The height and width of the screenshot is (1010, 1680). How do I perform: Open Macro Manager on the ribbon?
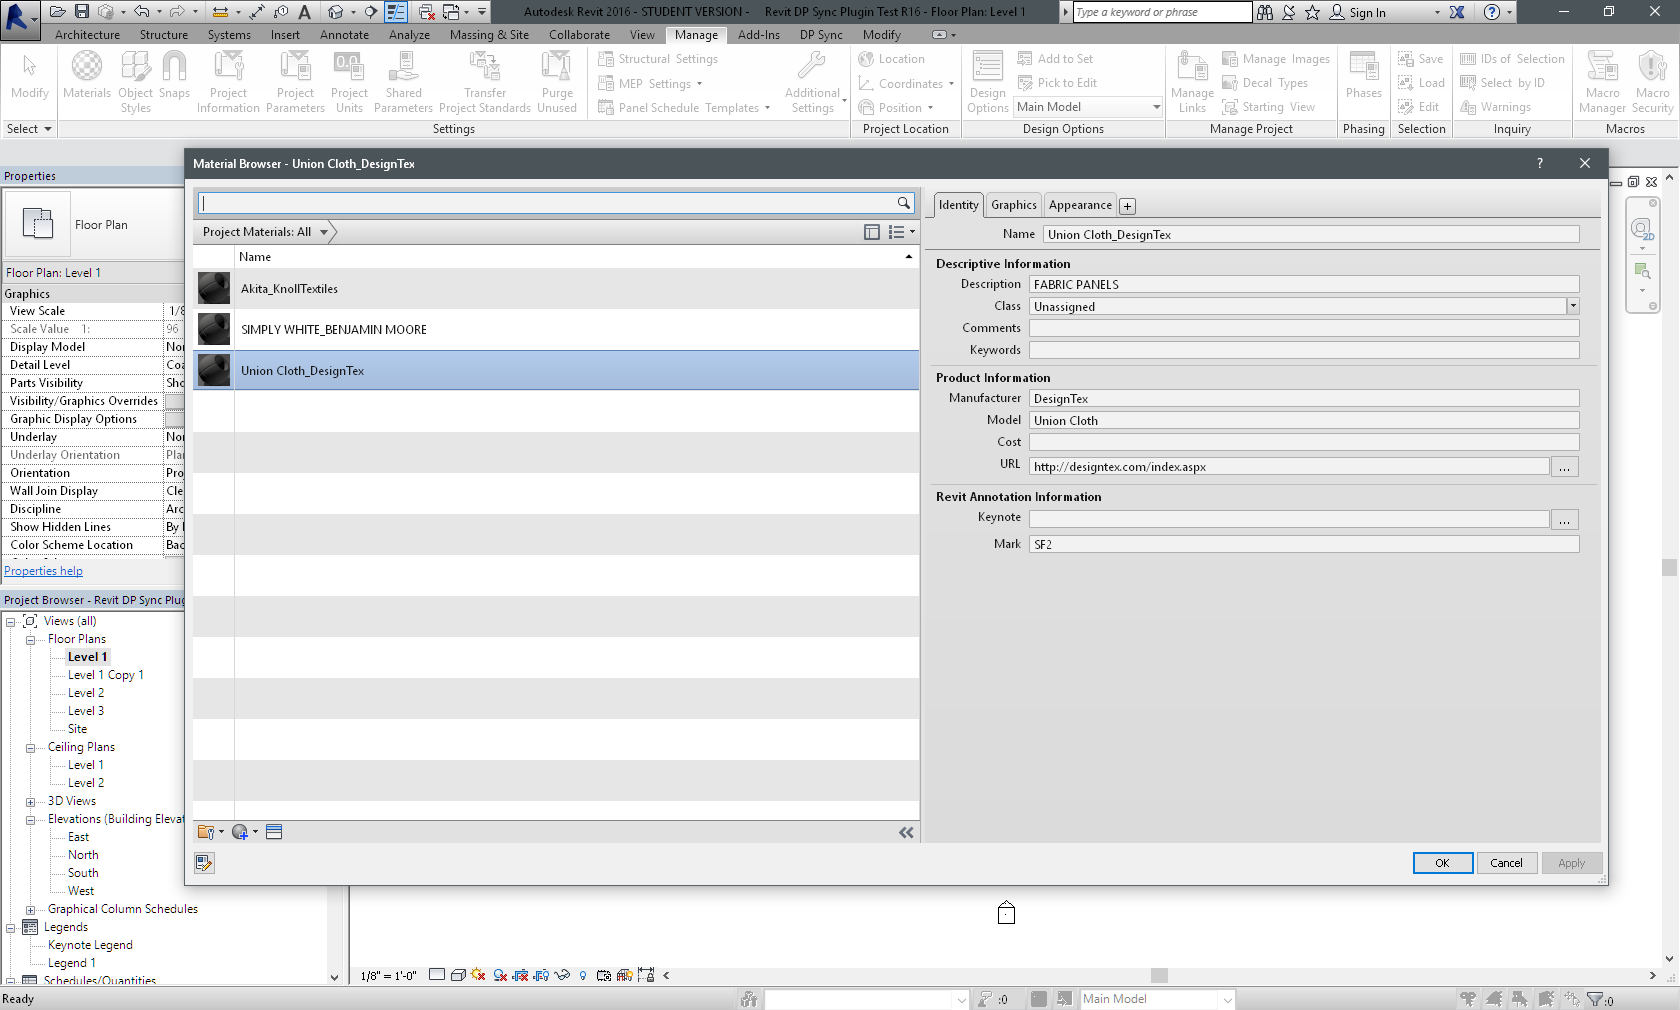coord(1602,82)
